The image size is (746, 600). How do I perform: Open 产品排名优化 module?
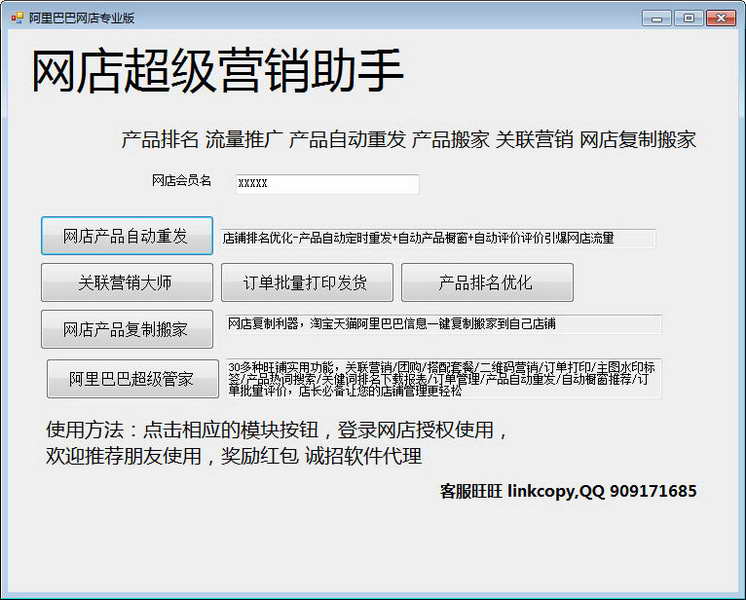(x=487, y=283)
